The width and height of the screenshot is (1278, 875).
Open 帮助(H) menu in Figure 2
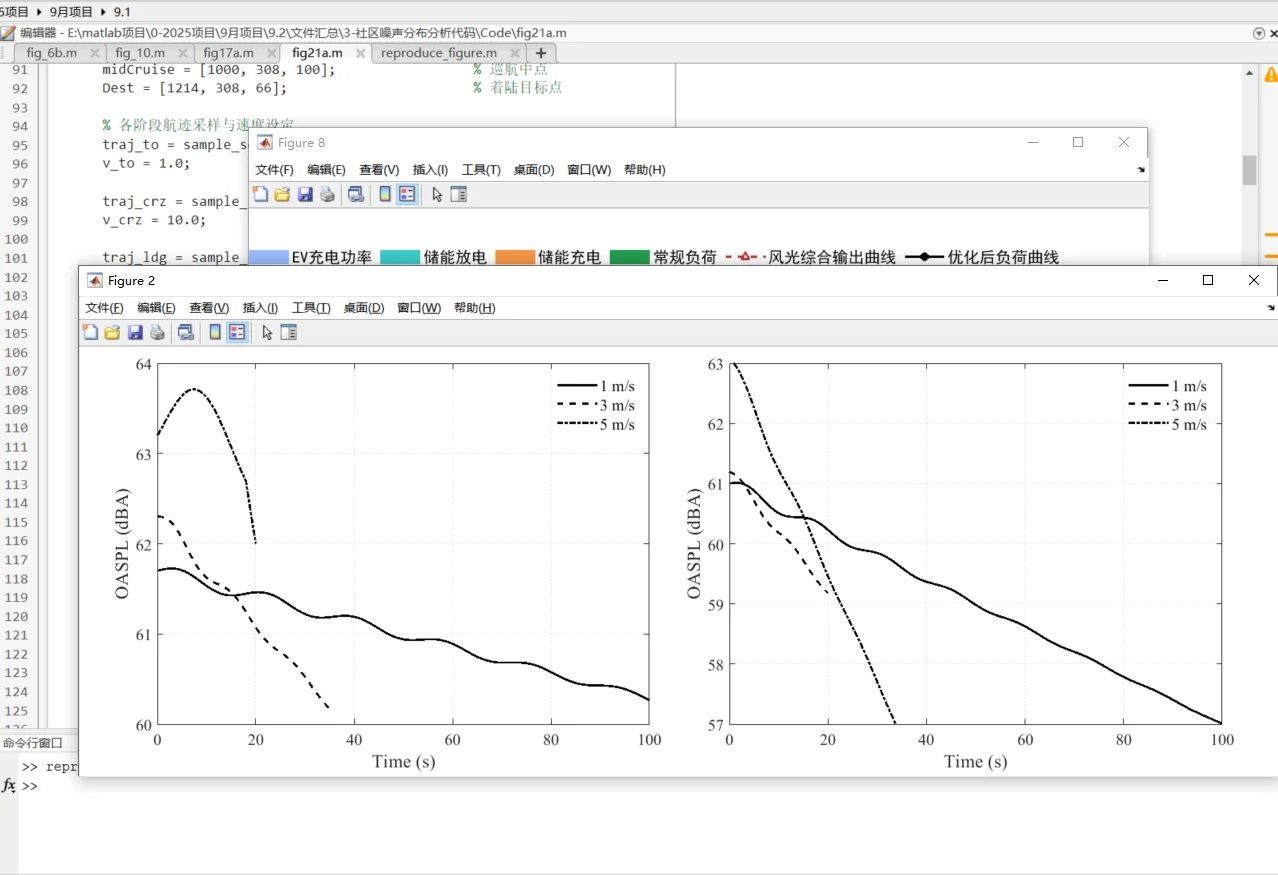[x=474, y=308]
